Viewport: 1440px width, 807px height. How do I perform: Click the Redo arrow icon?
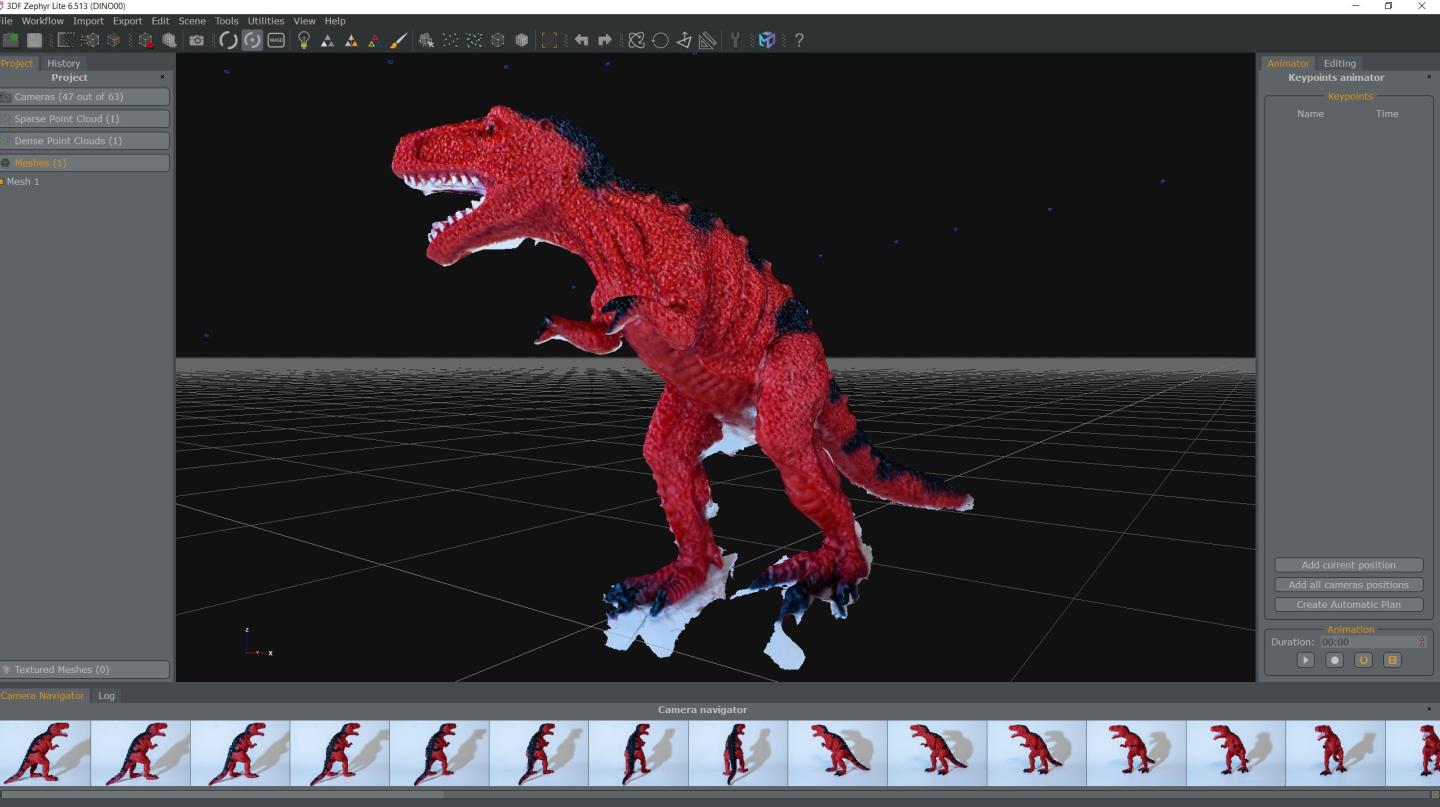point(605,40)
